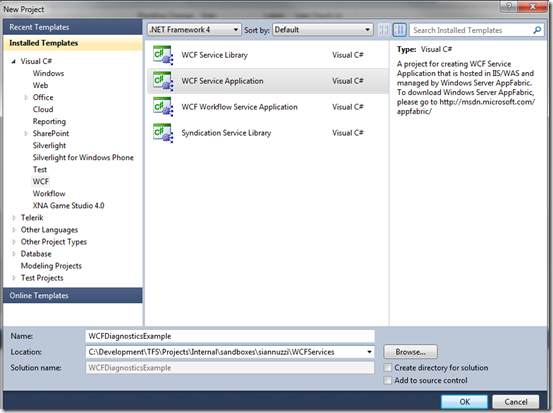Choose the WCF Service Application template icon
The image size is (553, 413).
pos(163,81)
